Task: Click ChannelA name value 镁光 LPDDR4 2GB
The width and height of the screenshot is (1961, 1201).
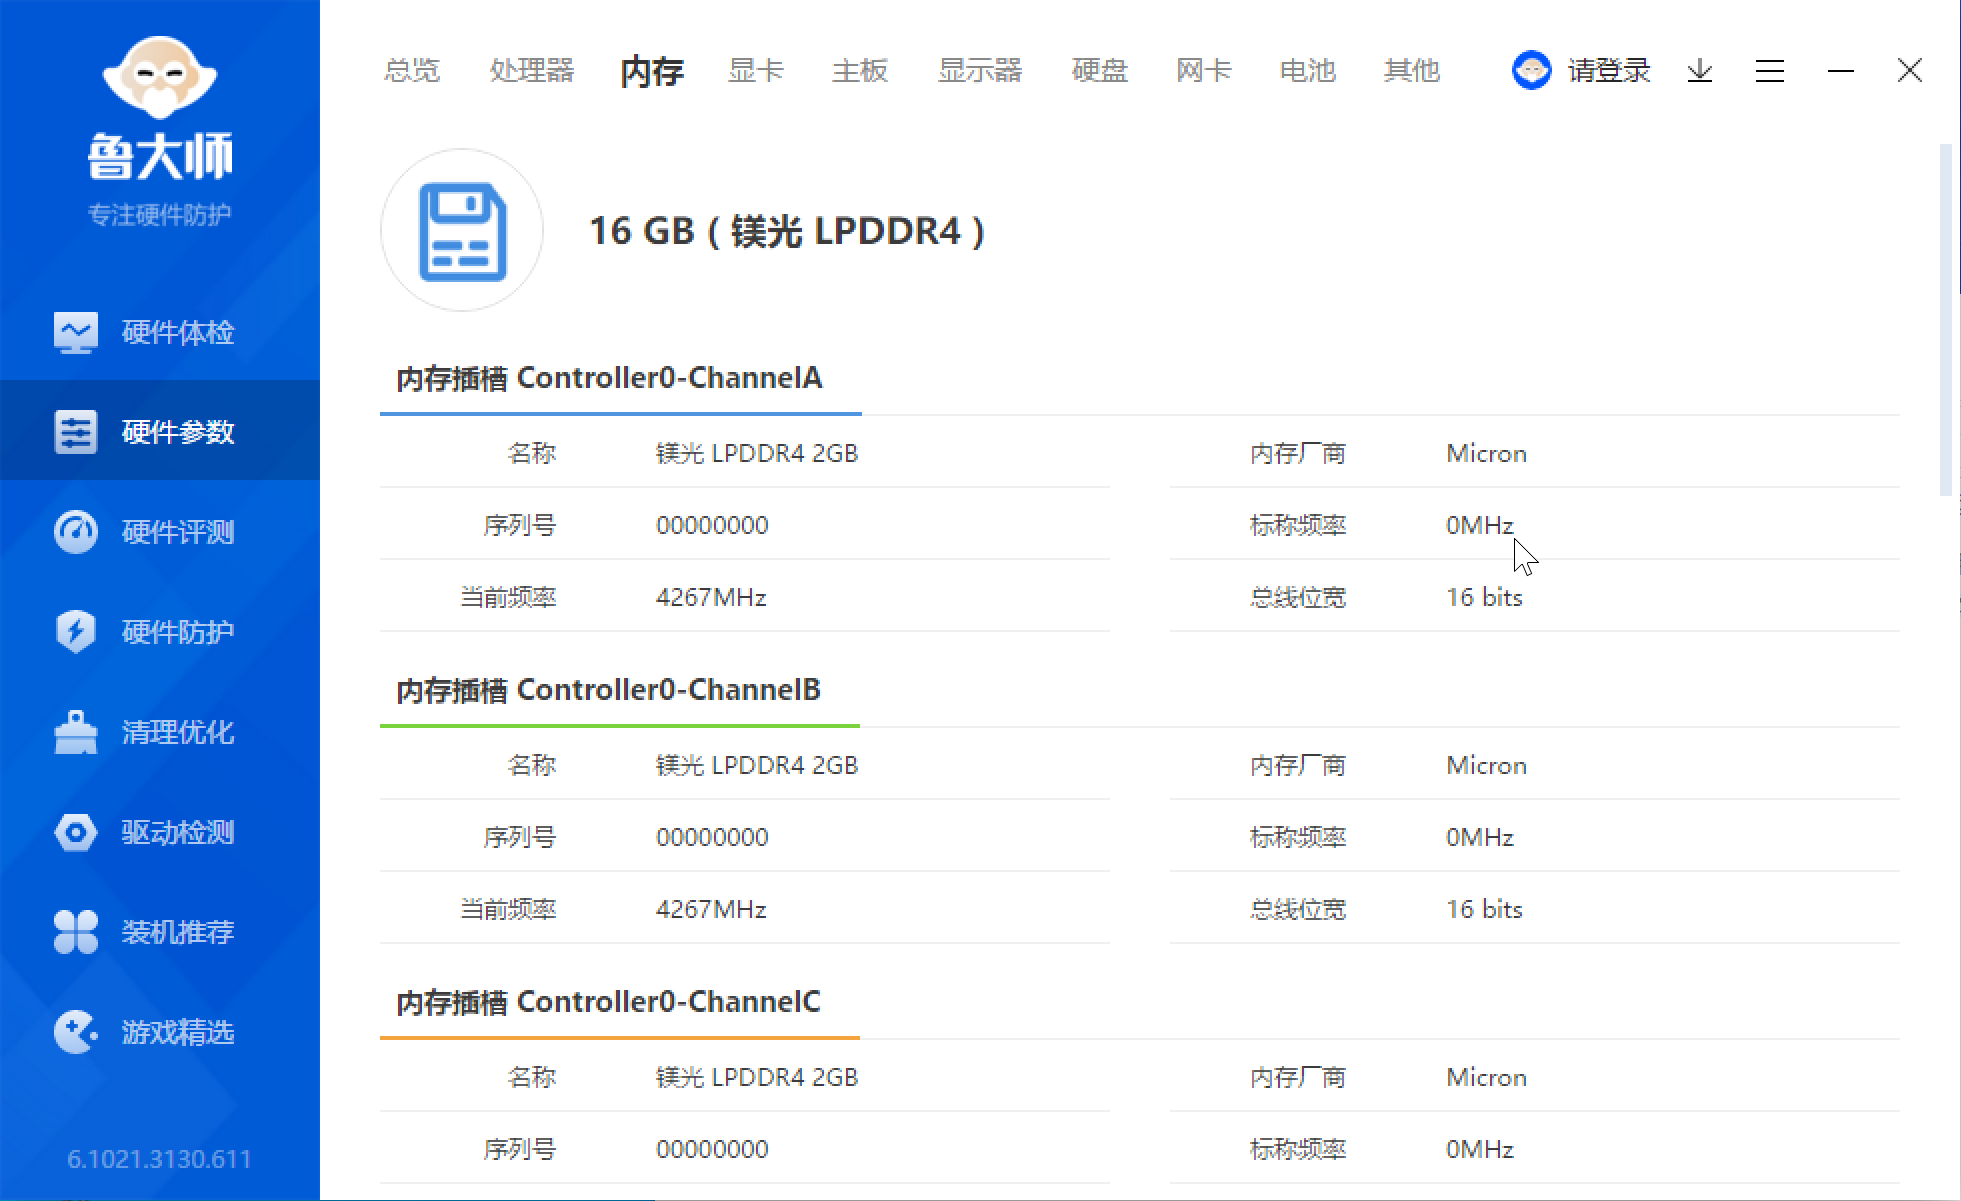Action: click(x=757, y=453)
